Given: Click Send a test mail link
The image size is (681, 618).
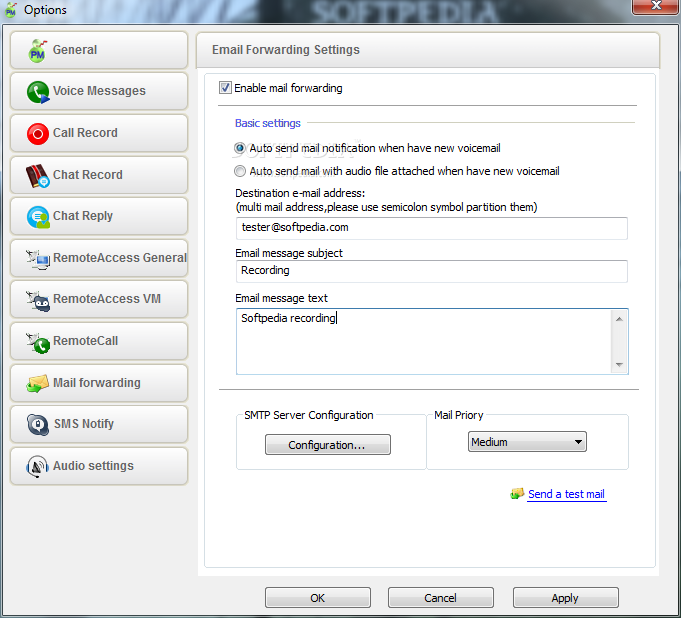Looking at the screenshot, I should (x=566, y=494).
